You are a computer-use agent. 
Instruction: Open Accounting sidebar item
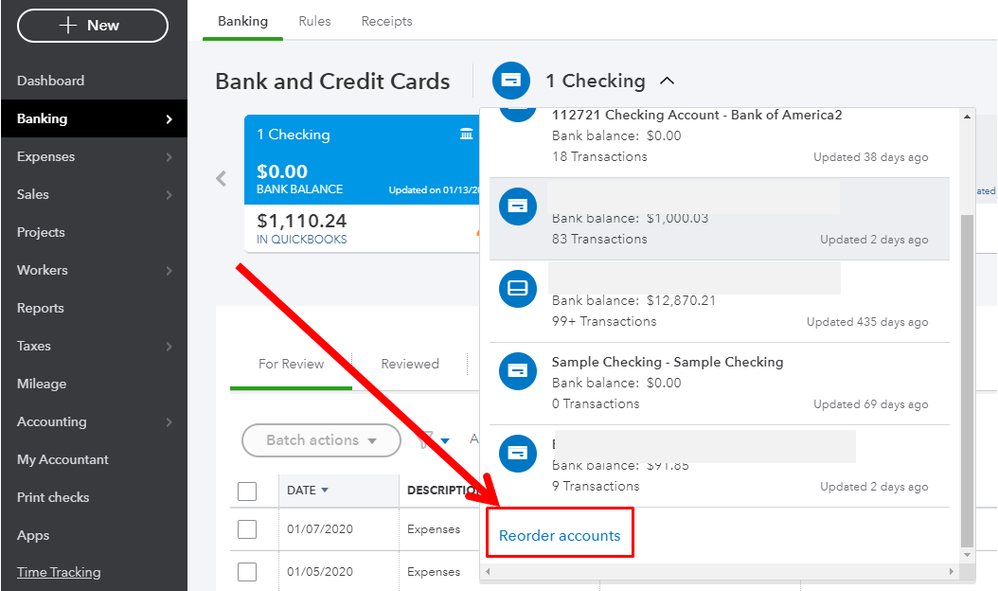click(52, 422)
